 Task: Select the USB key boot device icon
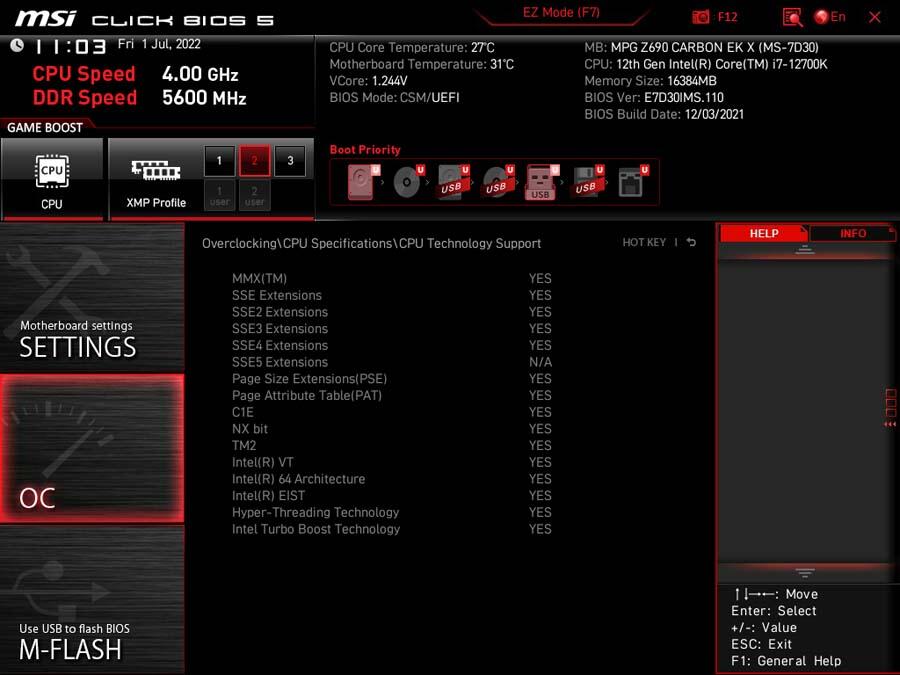(x=542, y=182)
